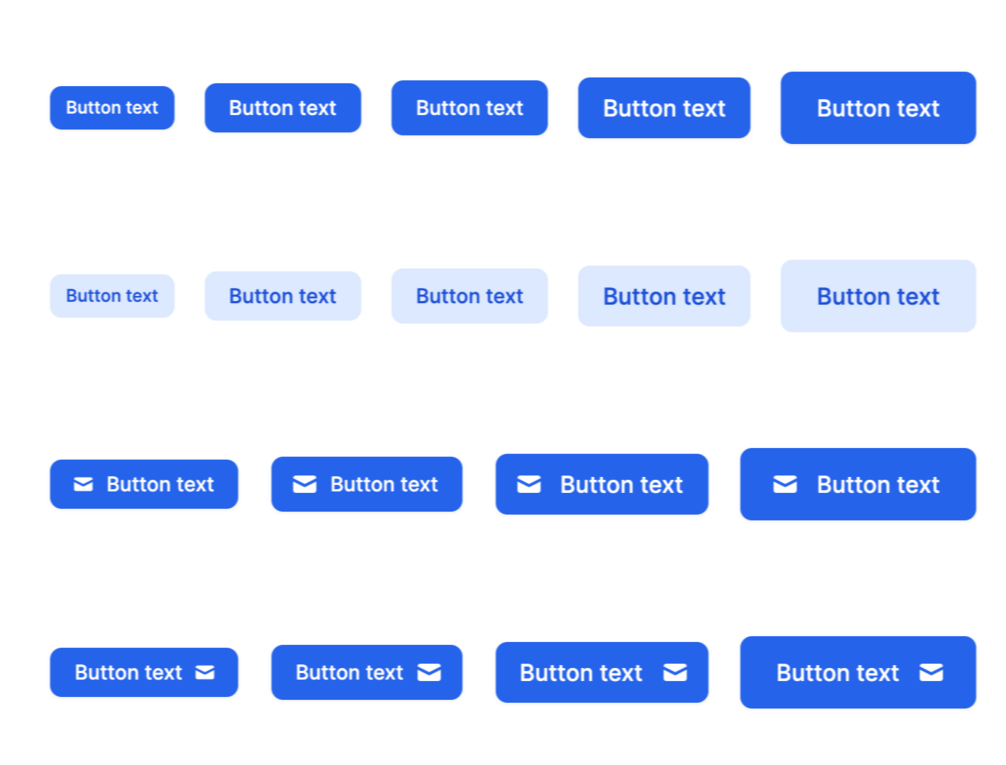The height and width of the screenshot is (765, 1006).
Task: Click the trailing envelope icon on the smallest bottom-row button
Action: click(x=204, y=672)
